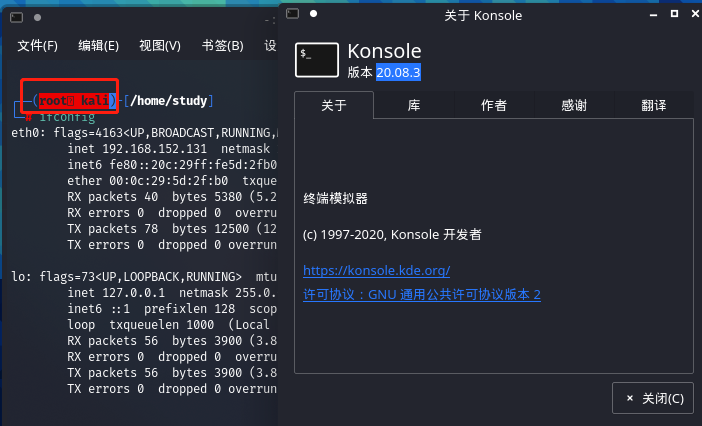Open the 编辑(E) menu

pos(99,46)
